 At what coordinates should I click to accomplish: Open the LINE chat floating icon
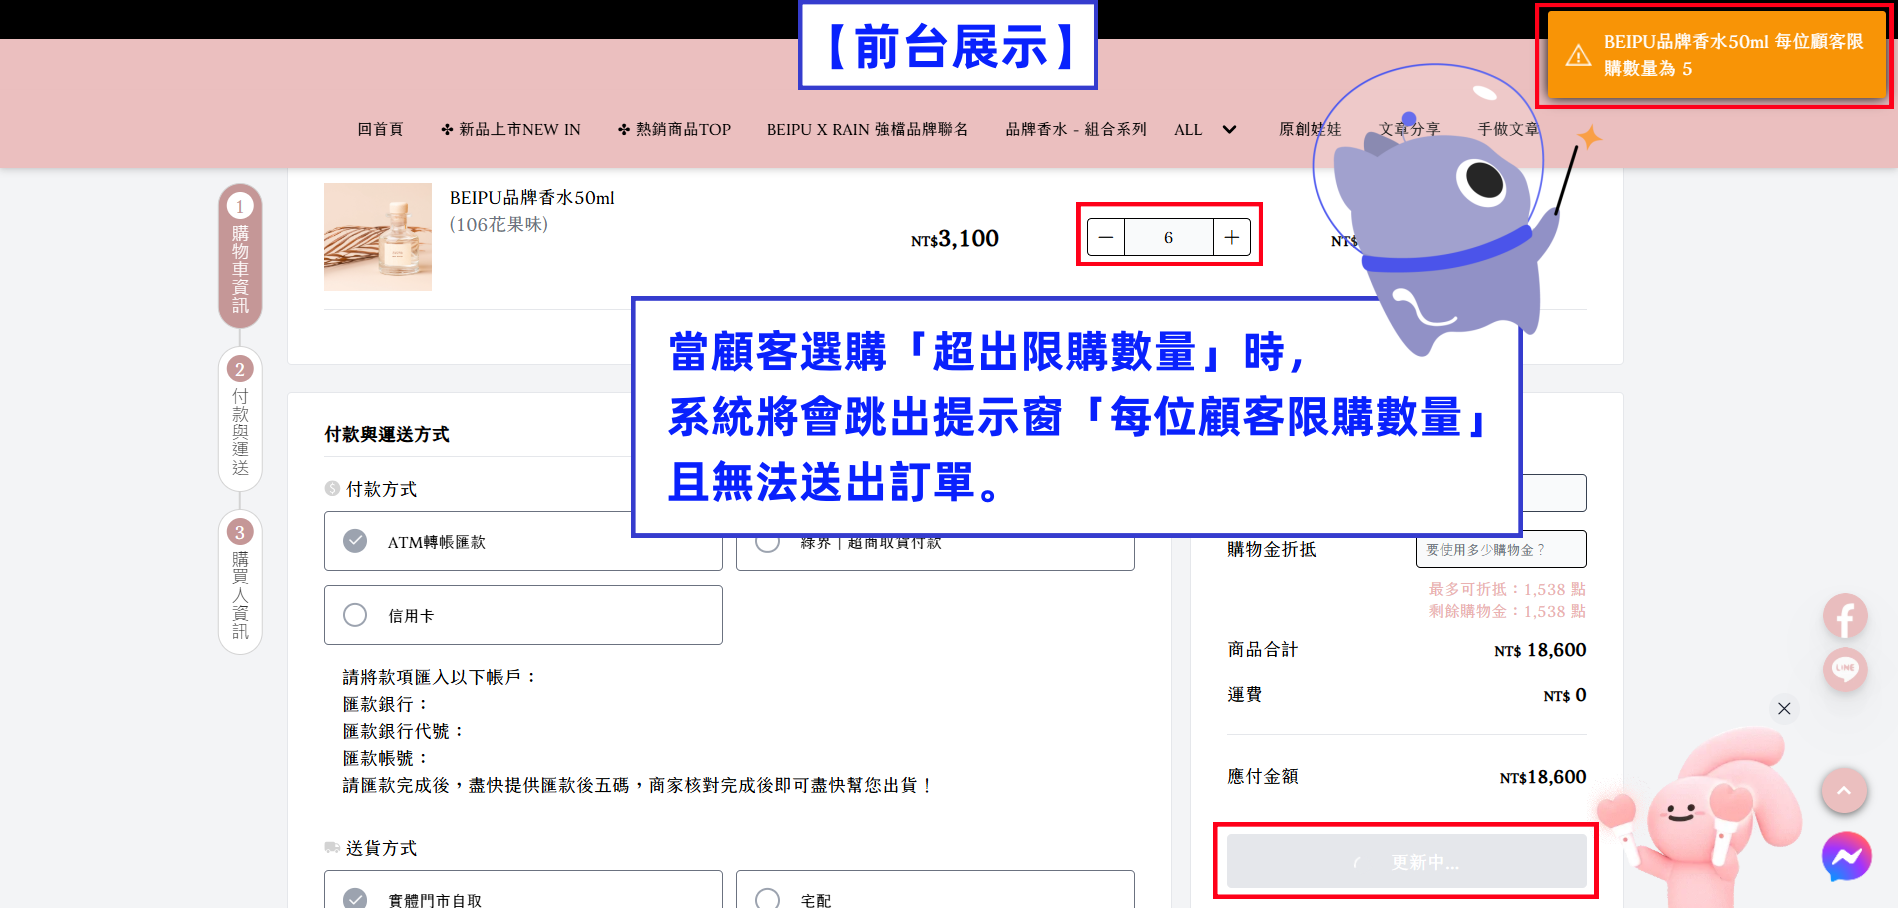pos(1845,668)
